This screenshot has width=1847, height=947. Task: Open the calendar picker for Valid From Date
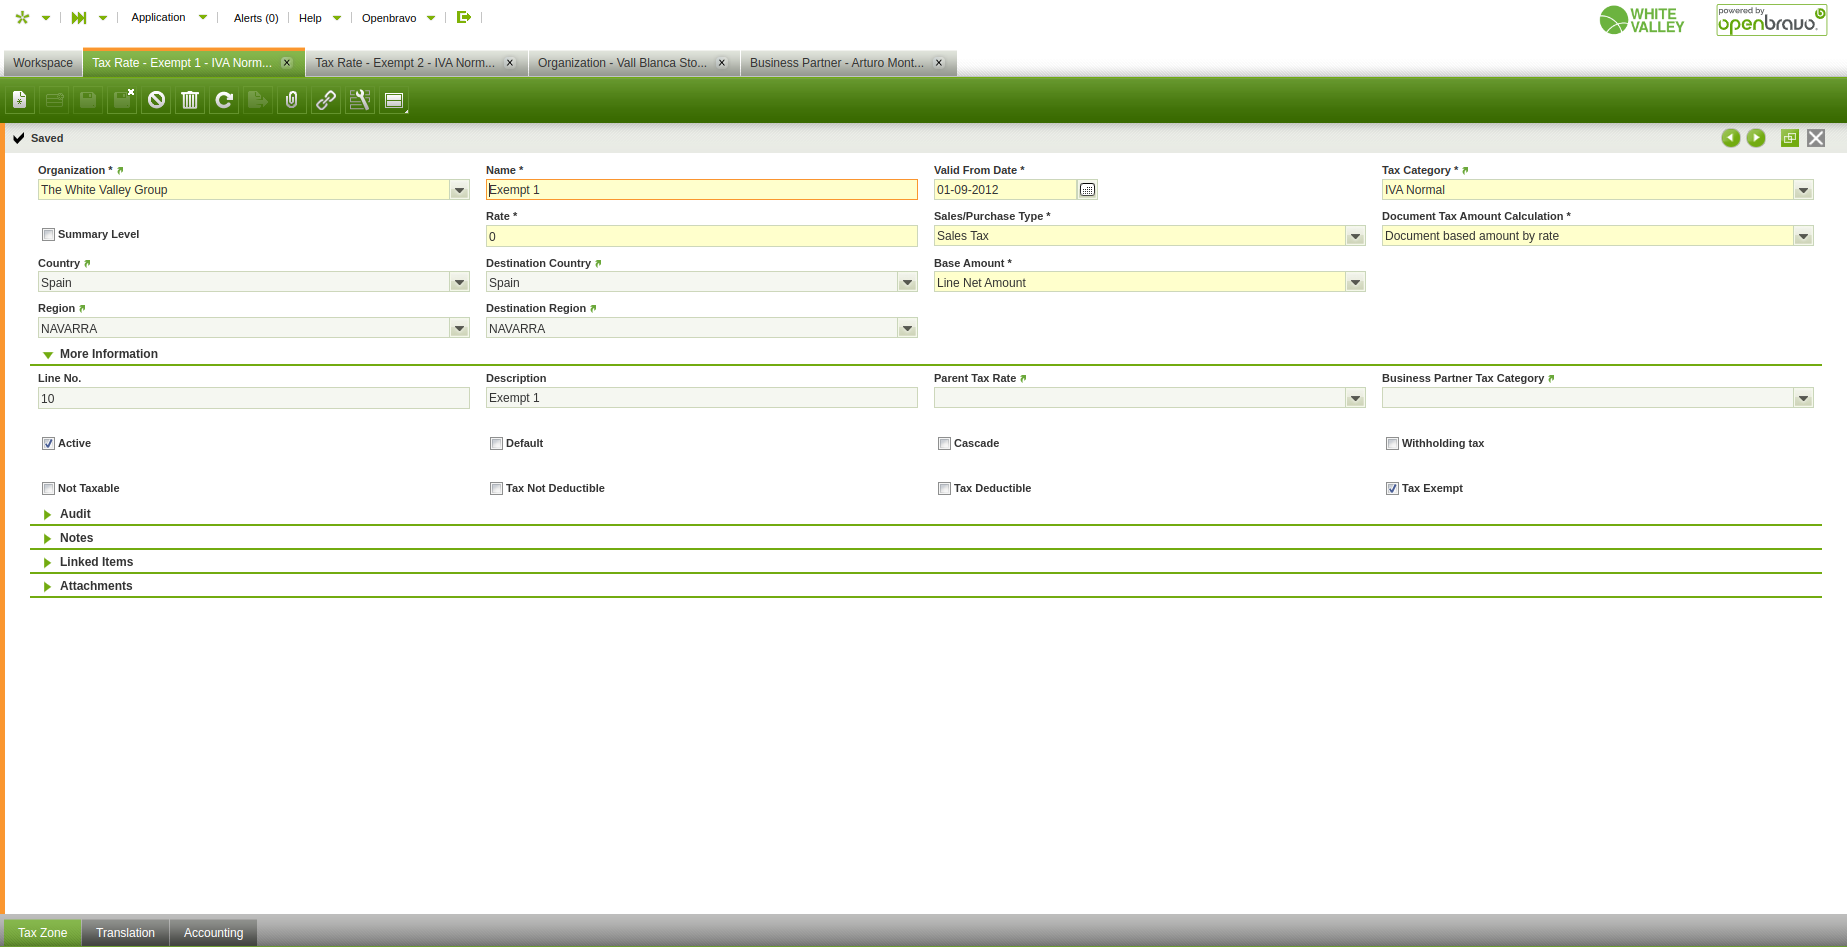click(x=1088, y=190)
